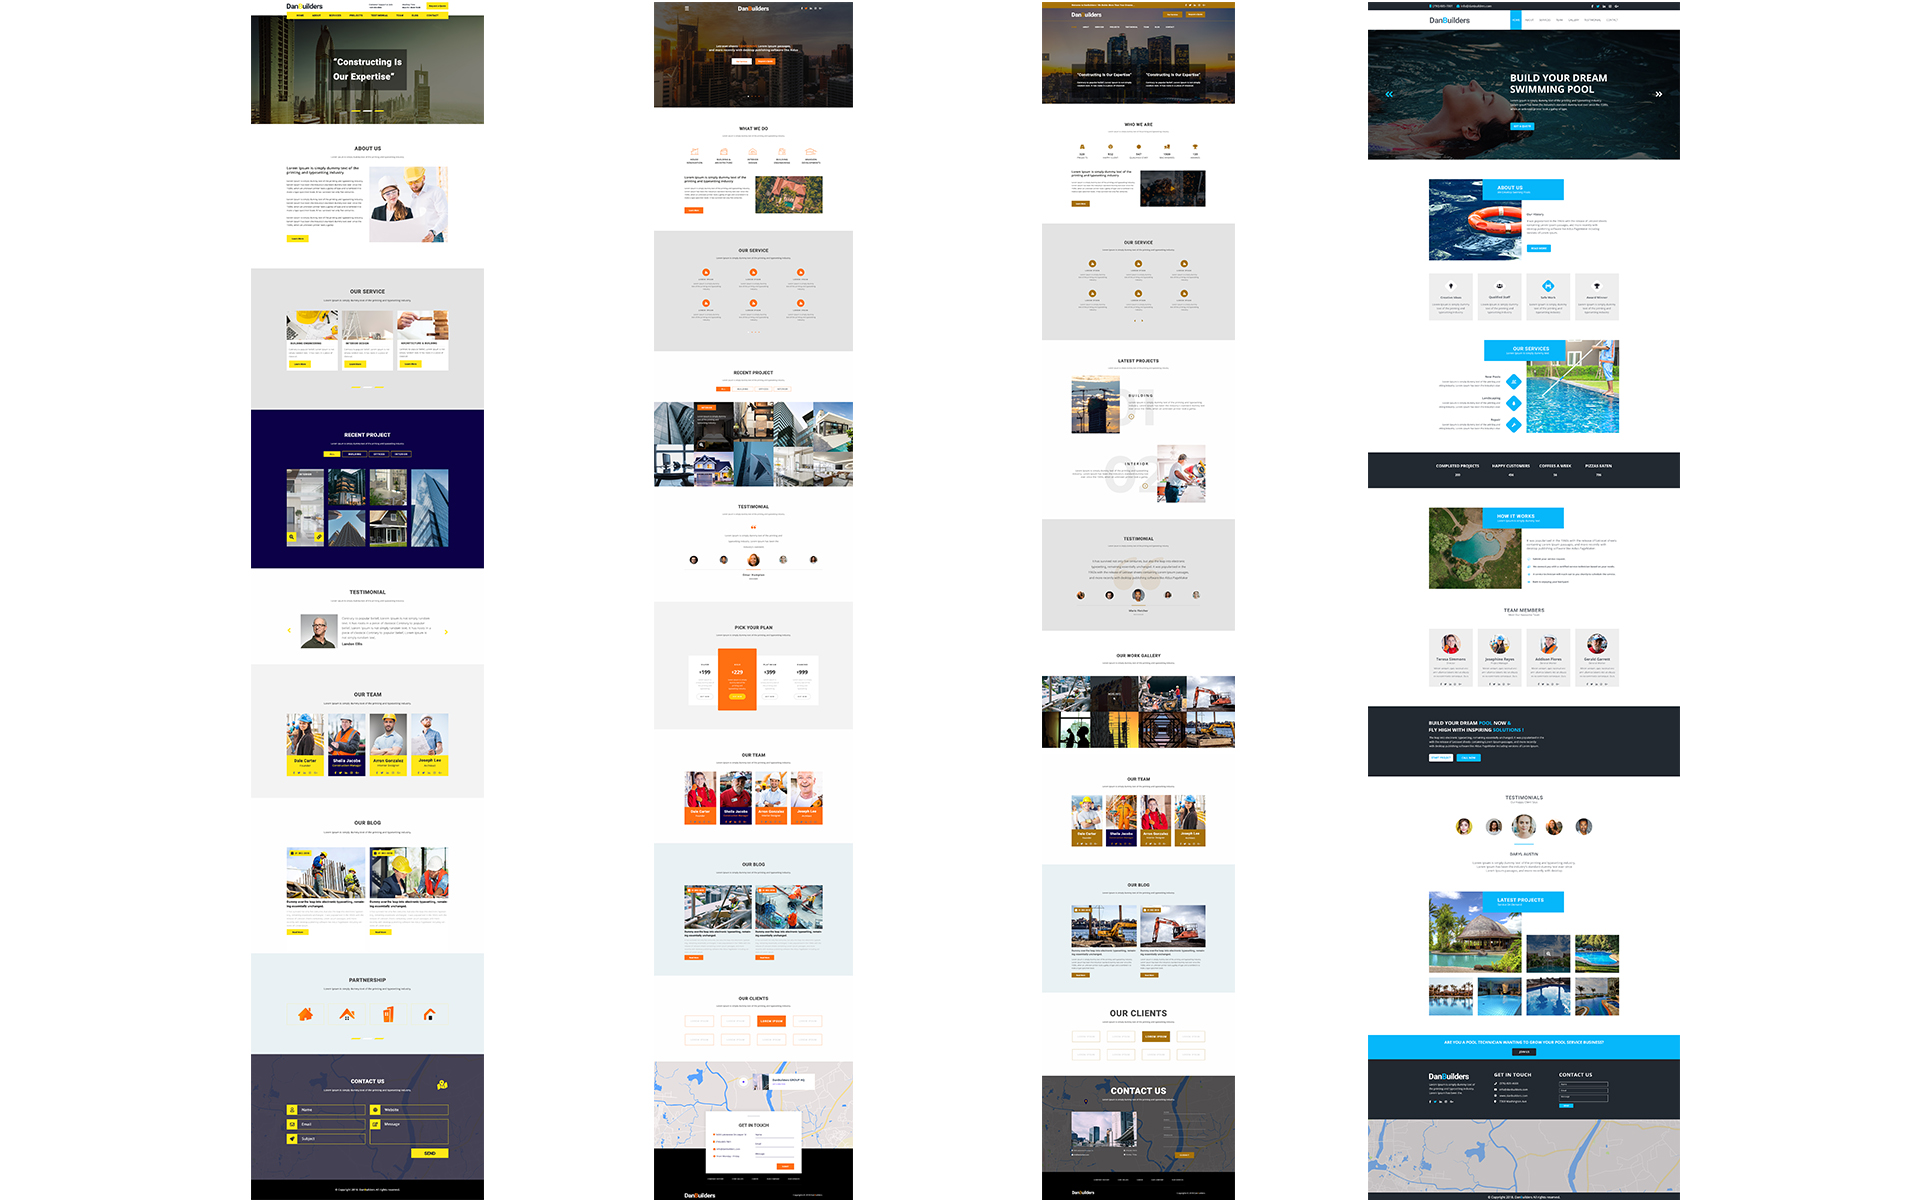Select the BUILDINGS filter under Recent Project
This screenshot has width=1930, height=1200.
[355, 454]
